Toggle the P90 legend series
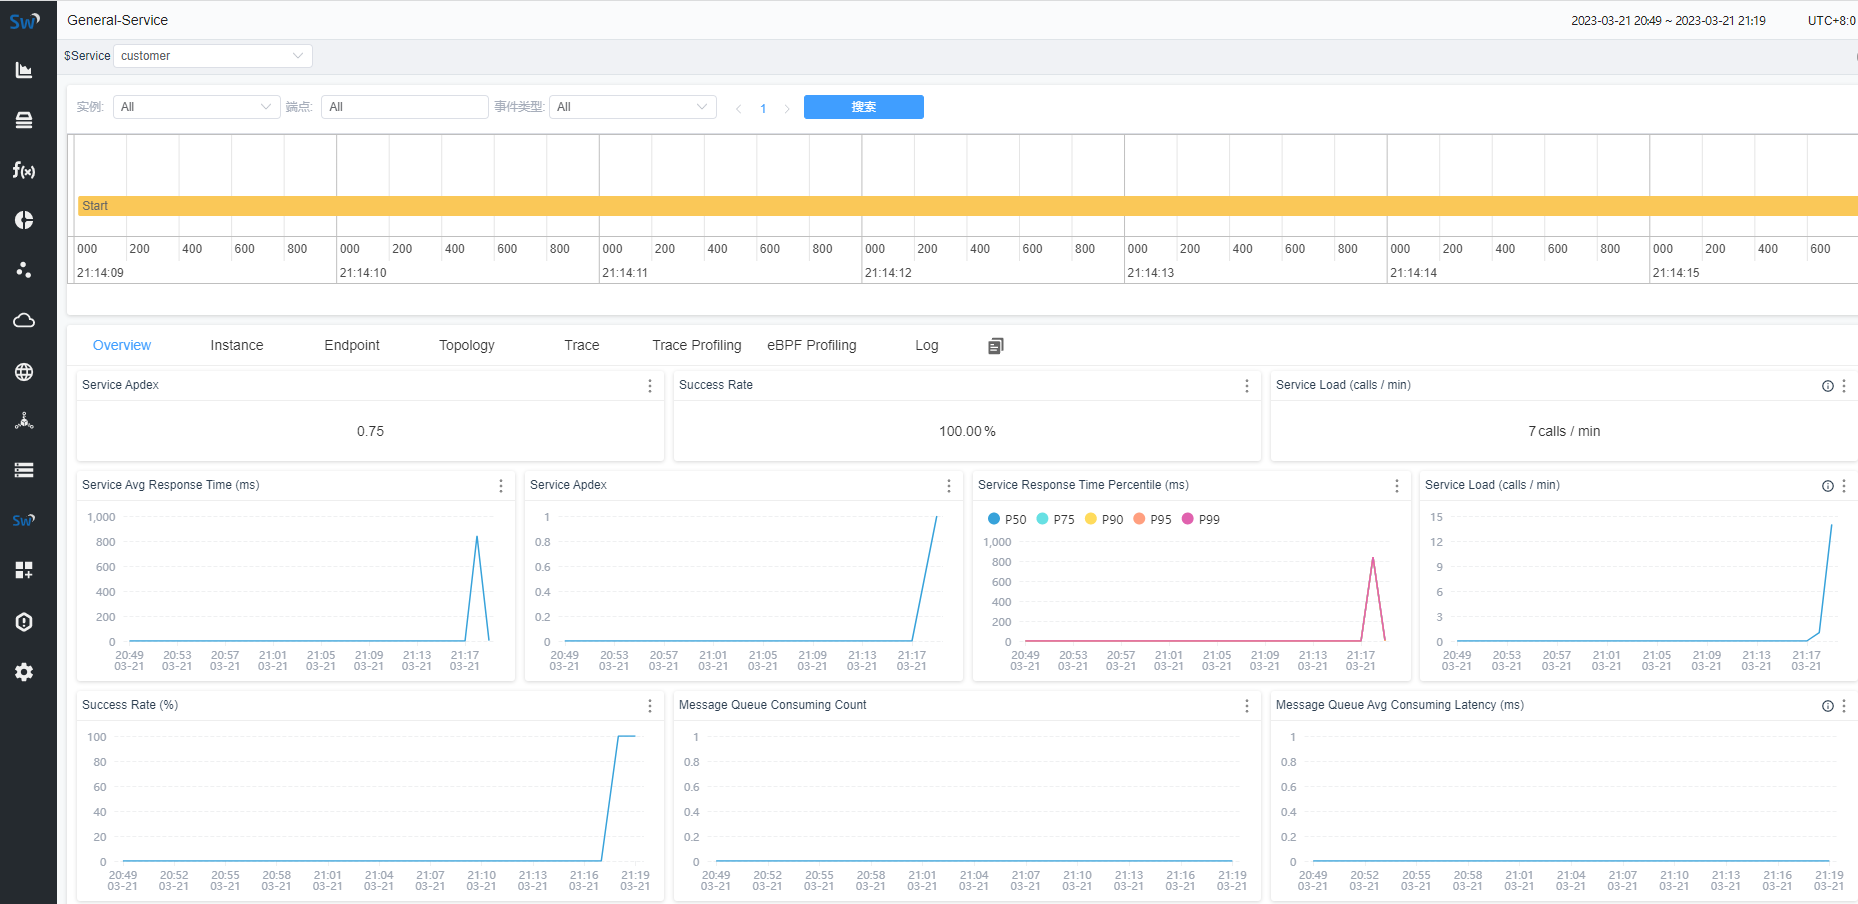Viewport: 1858px width, 904px height. click(1104, 519)
